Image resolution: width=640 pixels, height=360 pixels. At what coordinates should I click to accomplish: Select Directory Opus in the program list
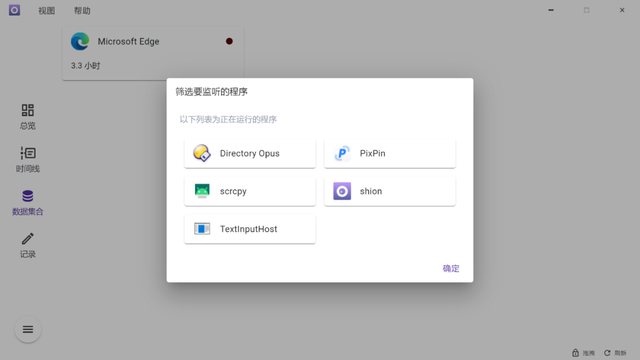pos(249,153)
